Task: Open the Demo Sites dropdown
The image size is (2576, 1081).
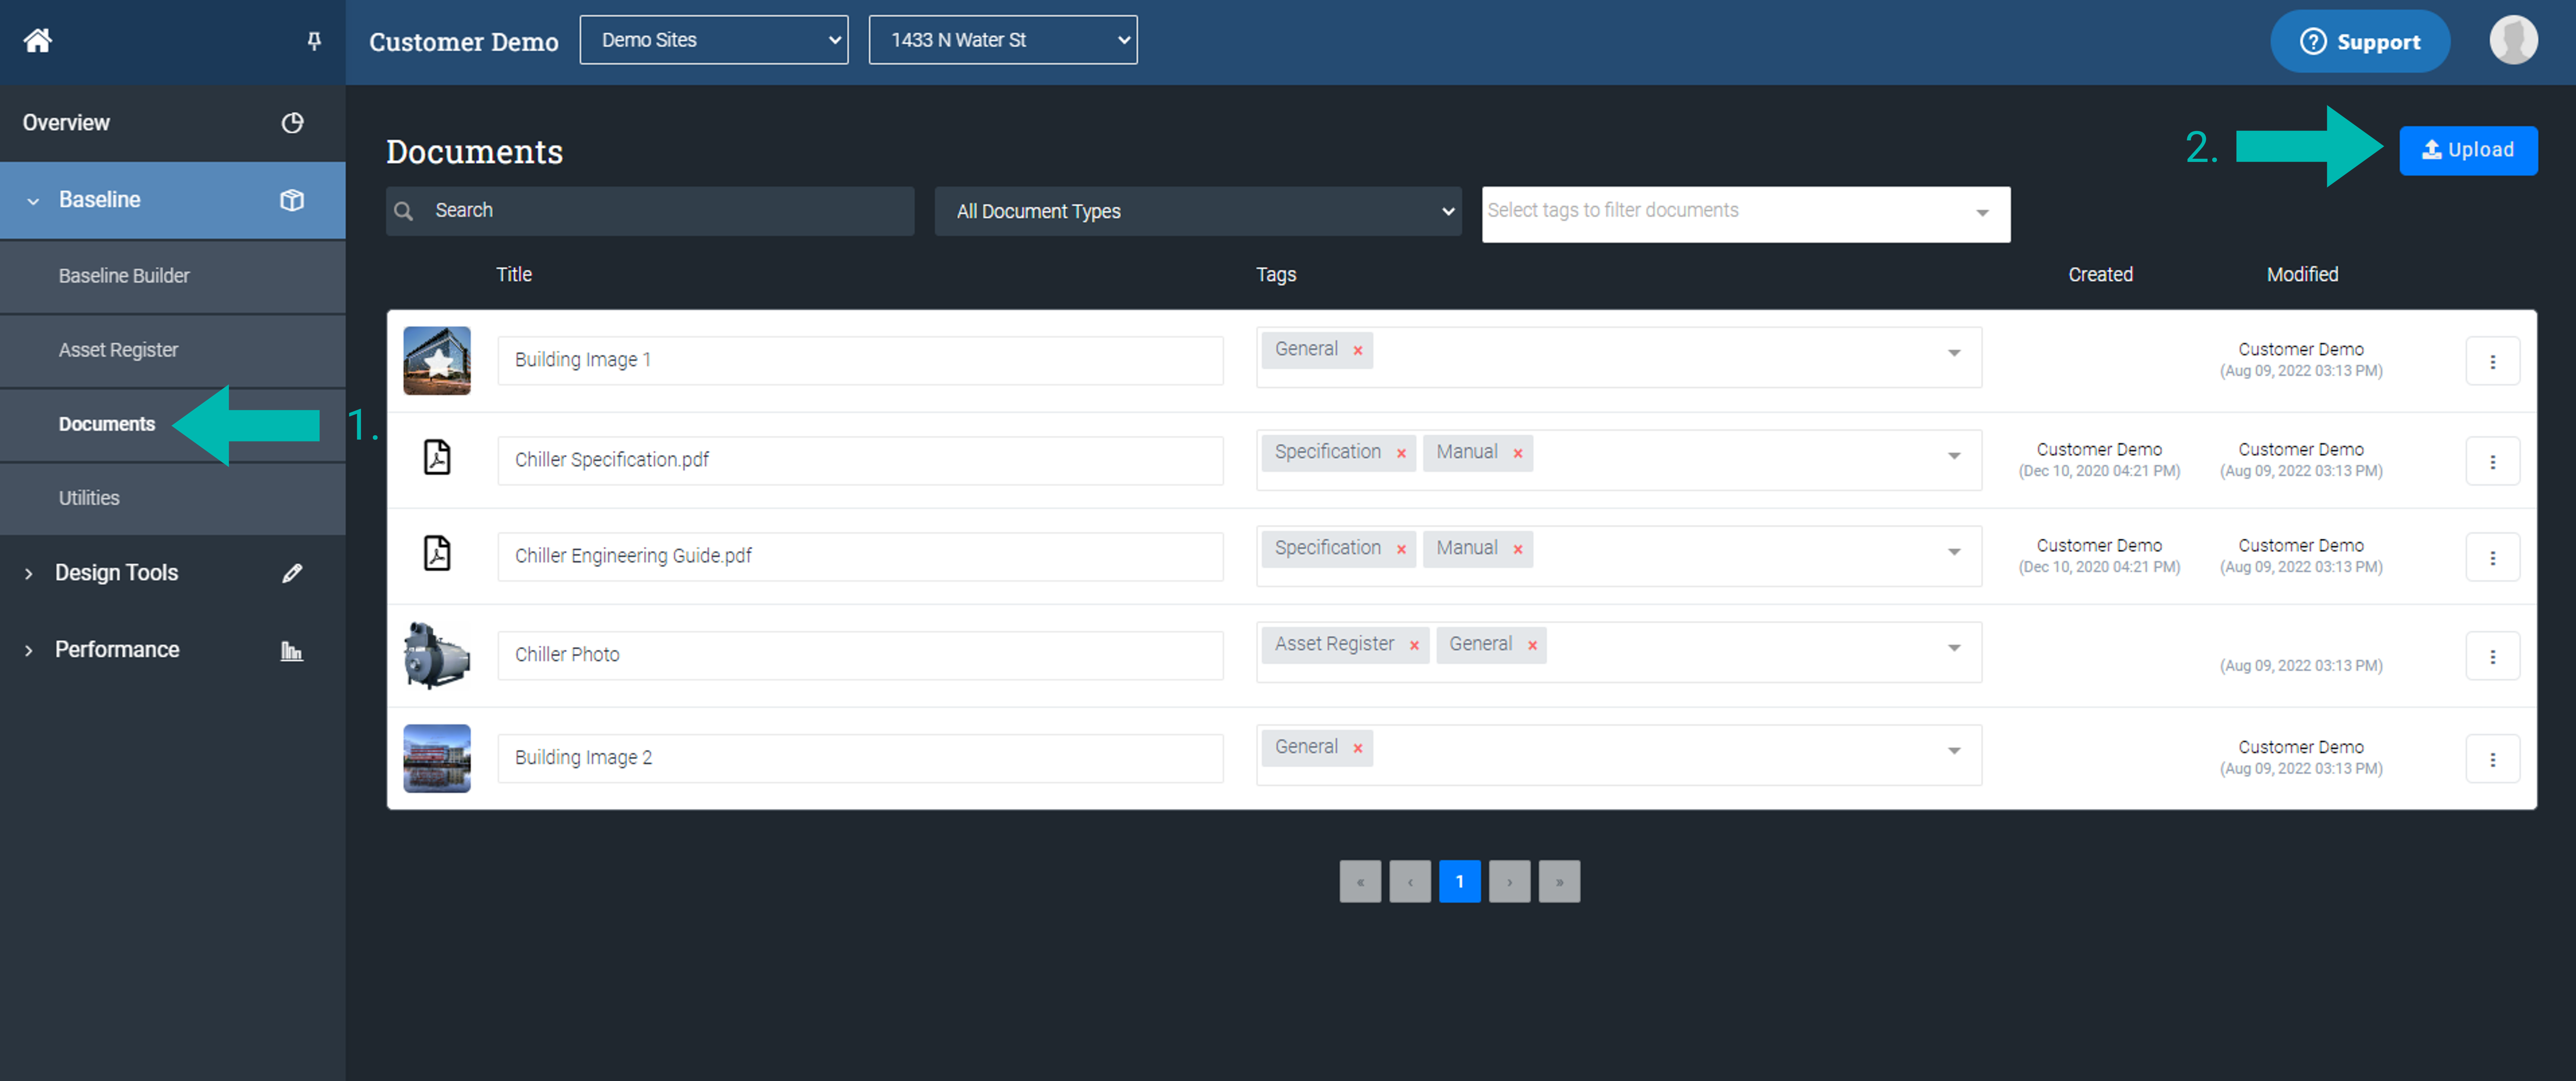Action: click(x=714, y=40)
